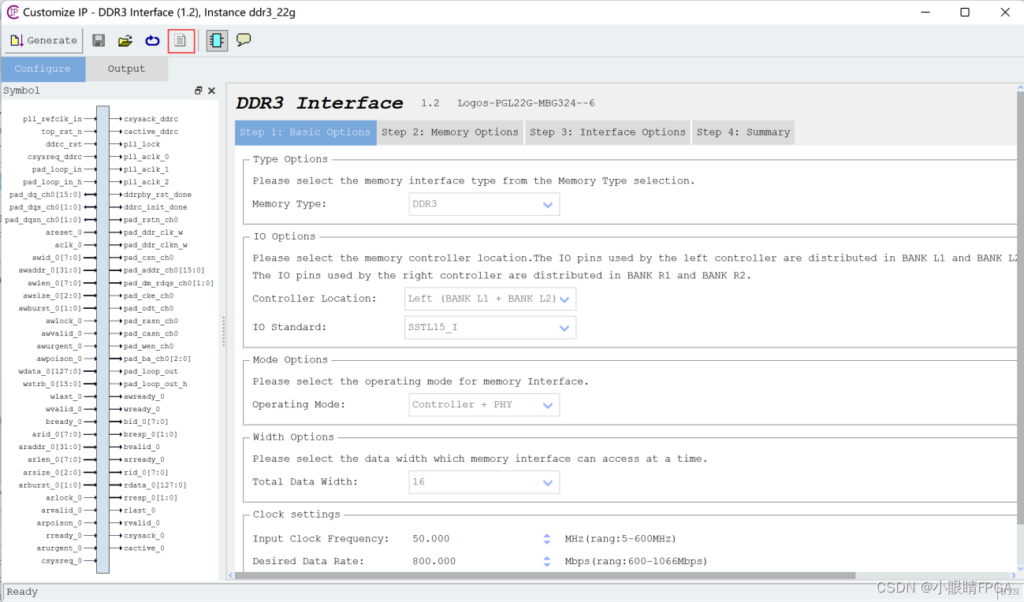The height and width of the screenshot is (602, 1024).
Task: Open the Operating Mode dropdown
Action: [x=546, y=405]
